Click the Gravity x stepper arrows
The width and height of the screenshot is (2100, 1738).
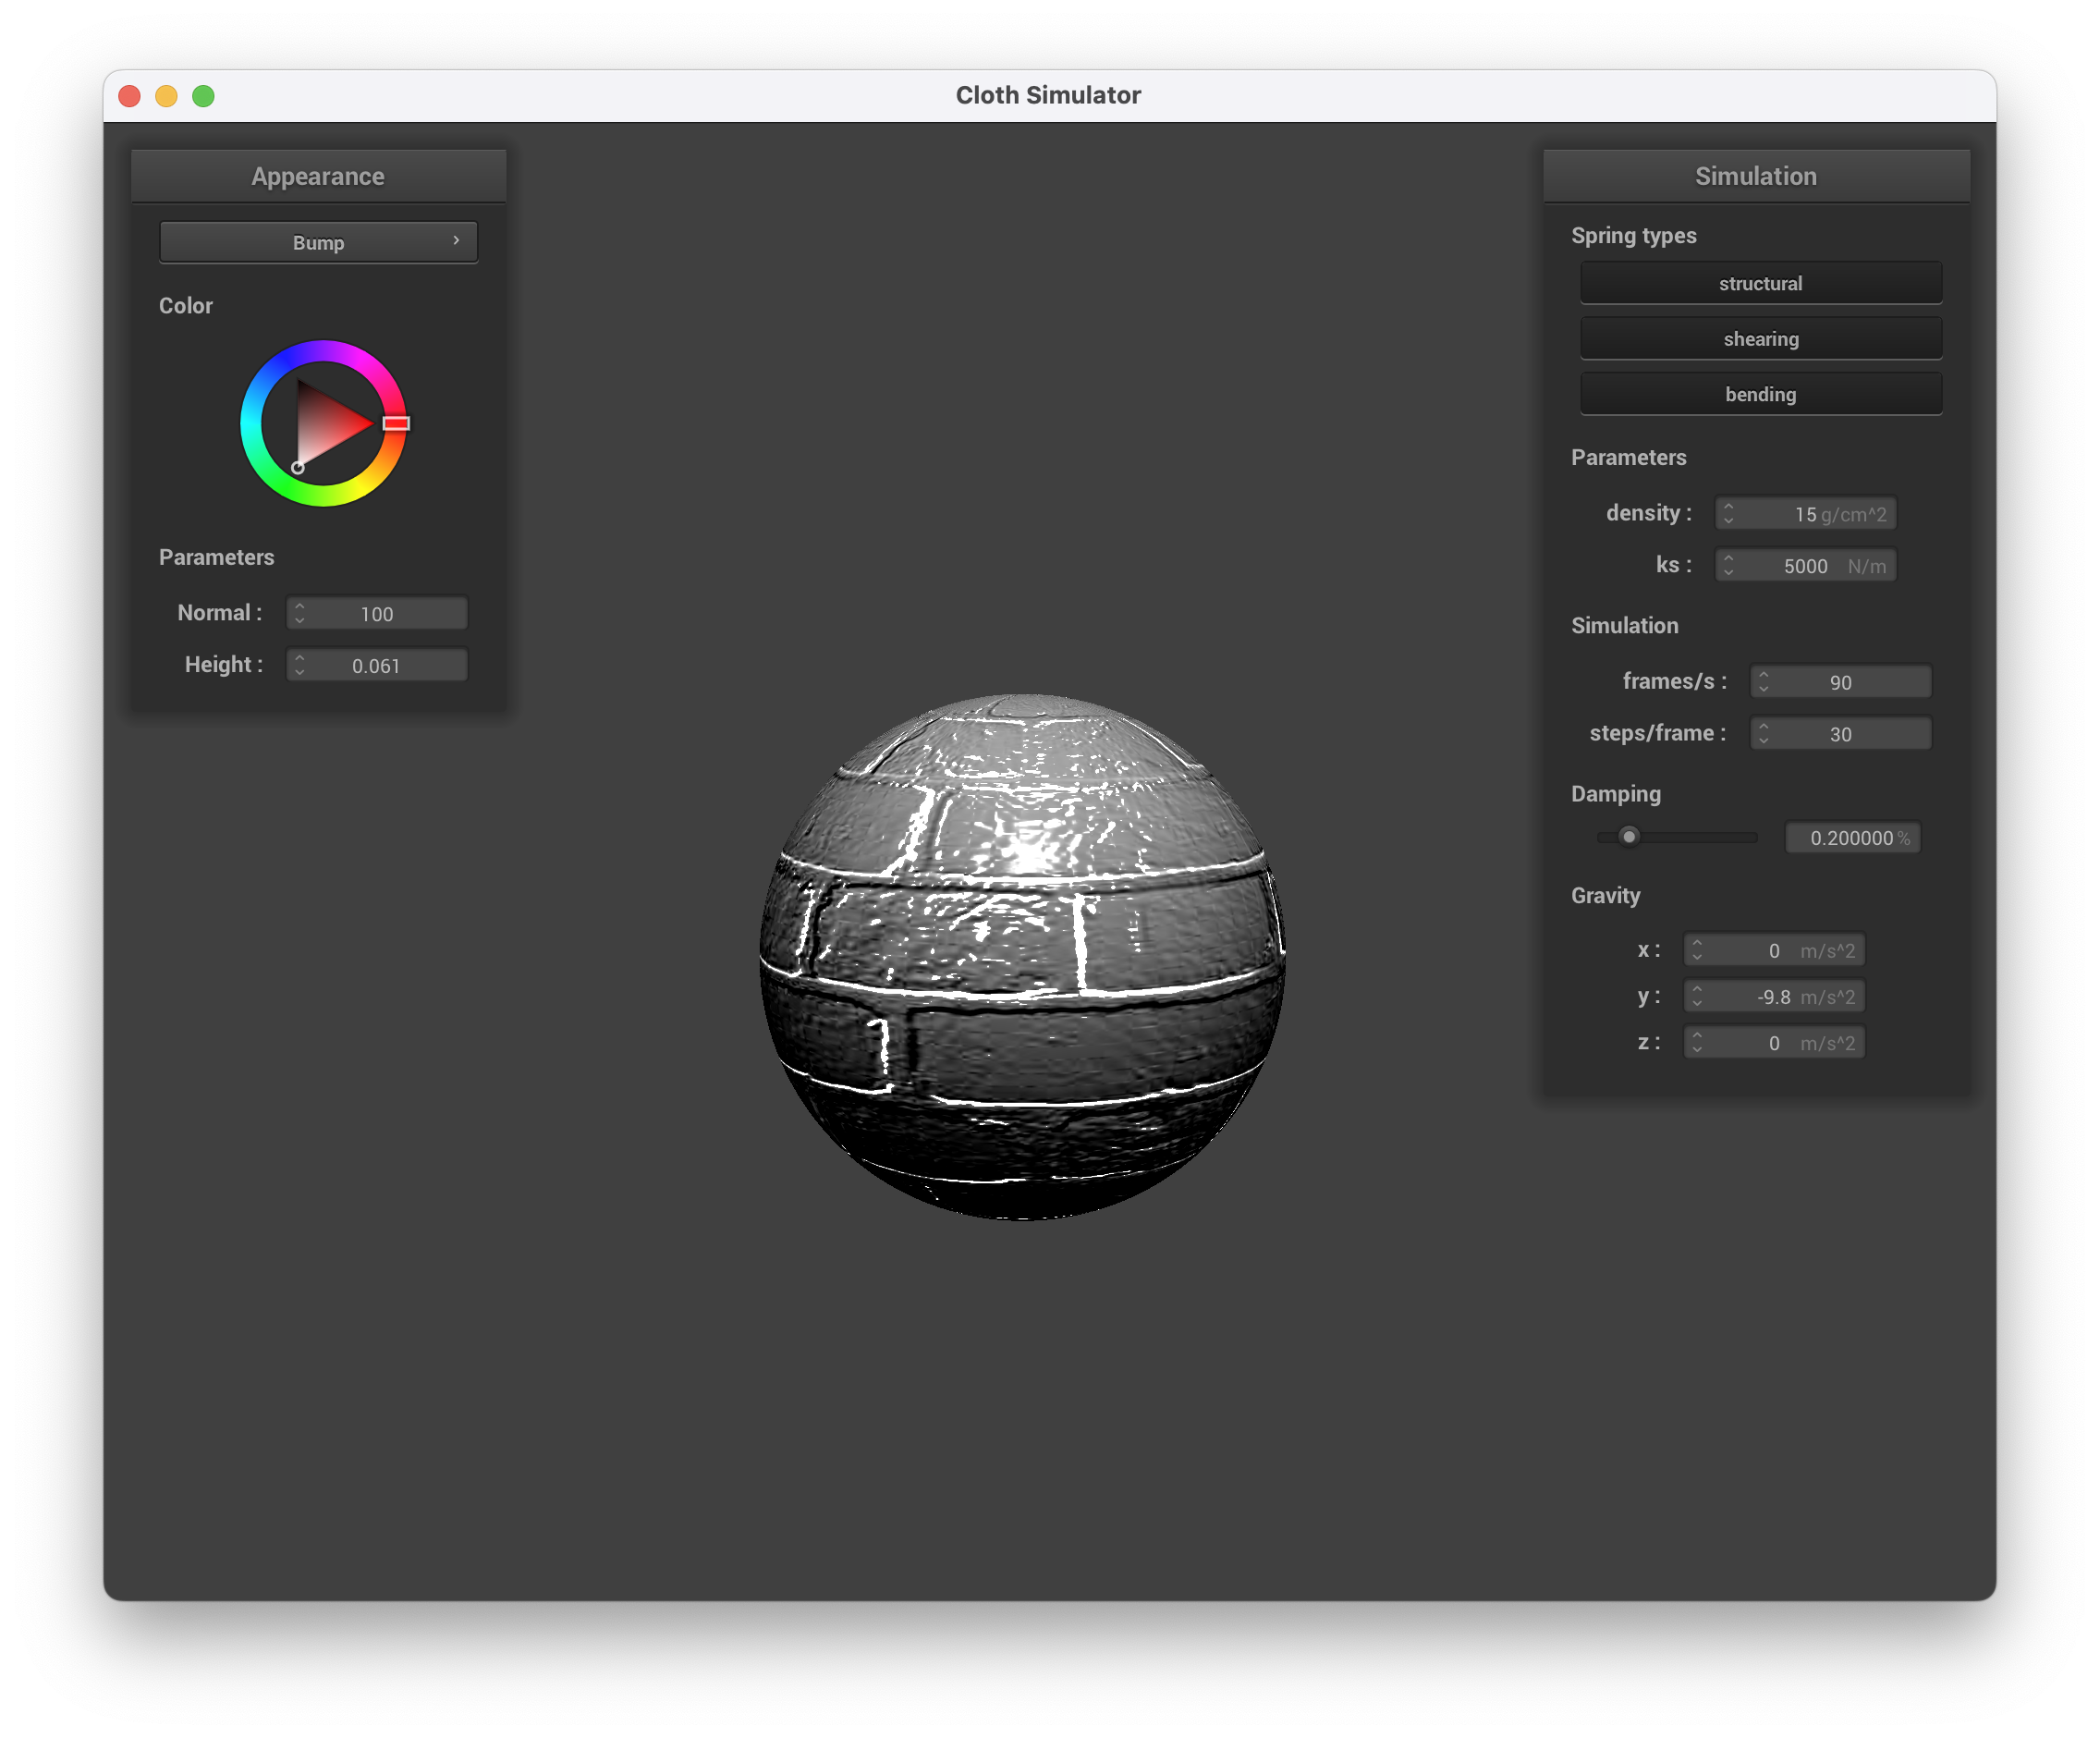pyautogui.click(x=1696, y=950)
